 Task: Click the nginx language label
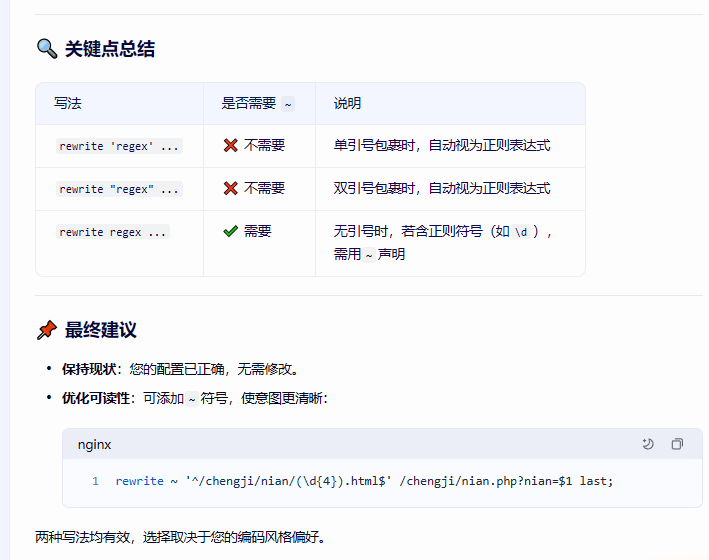94,444
